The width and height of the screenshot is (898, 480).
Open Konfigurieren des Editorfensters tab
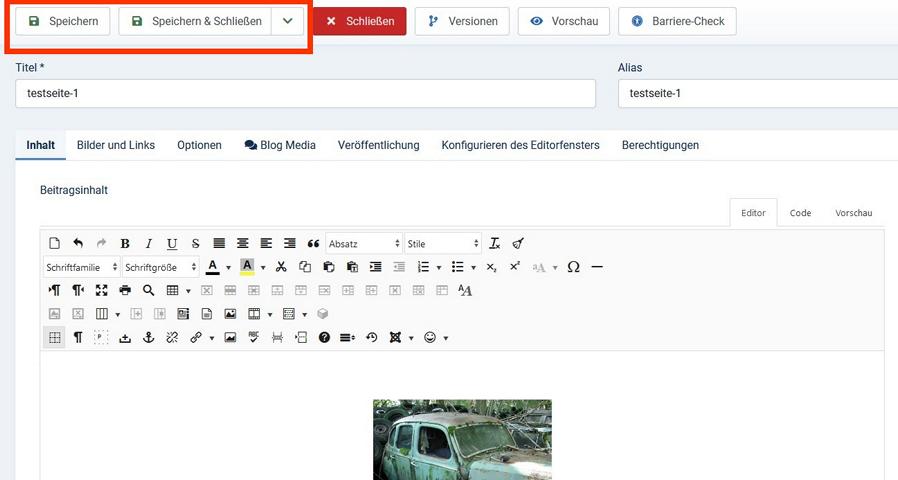tap(521, 145)
